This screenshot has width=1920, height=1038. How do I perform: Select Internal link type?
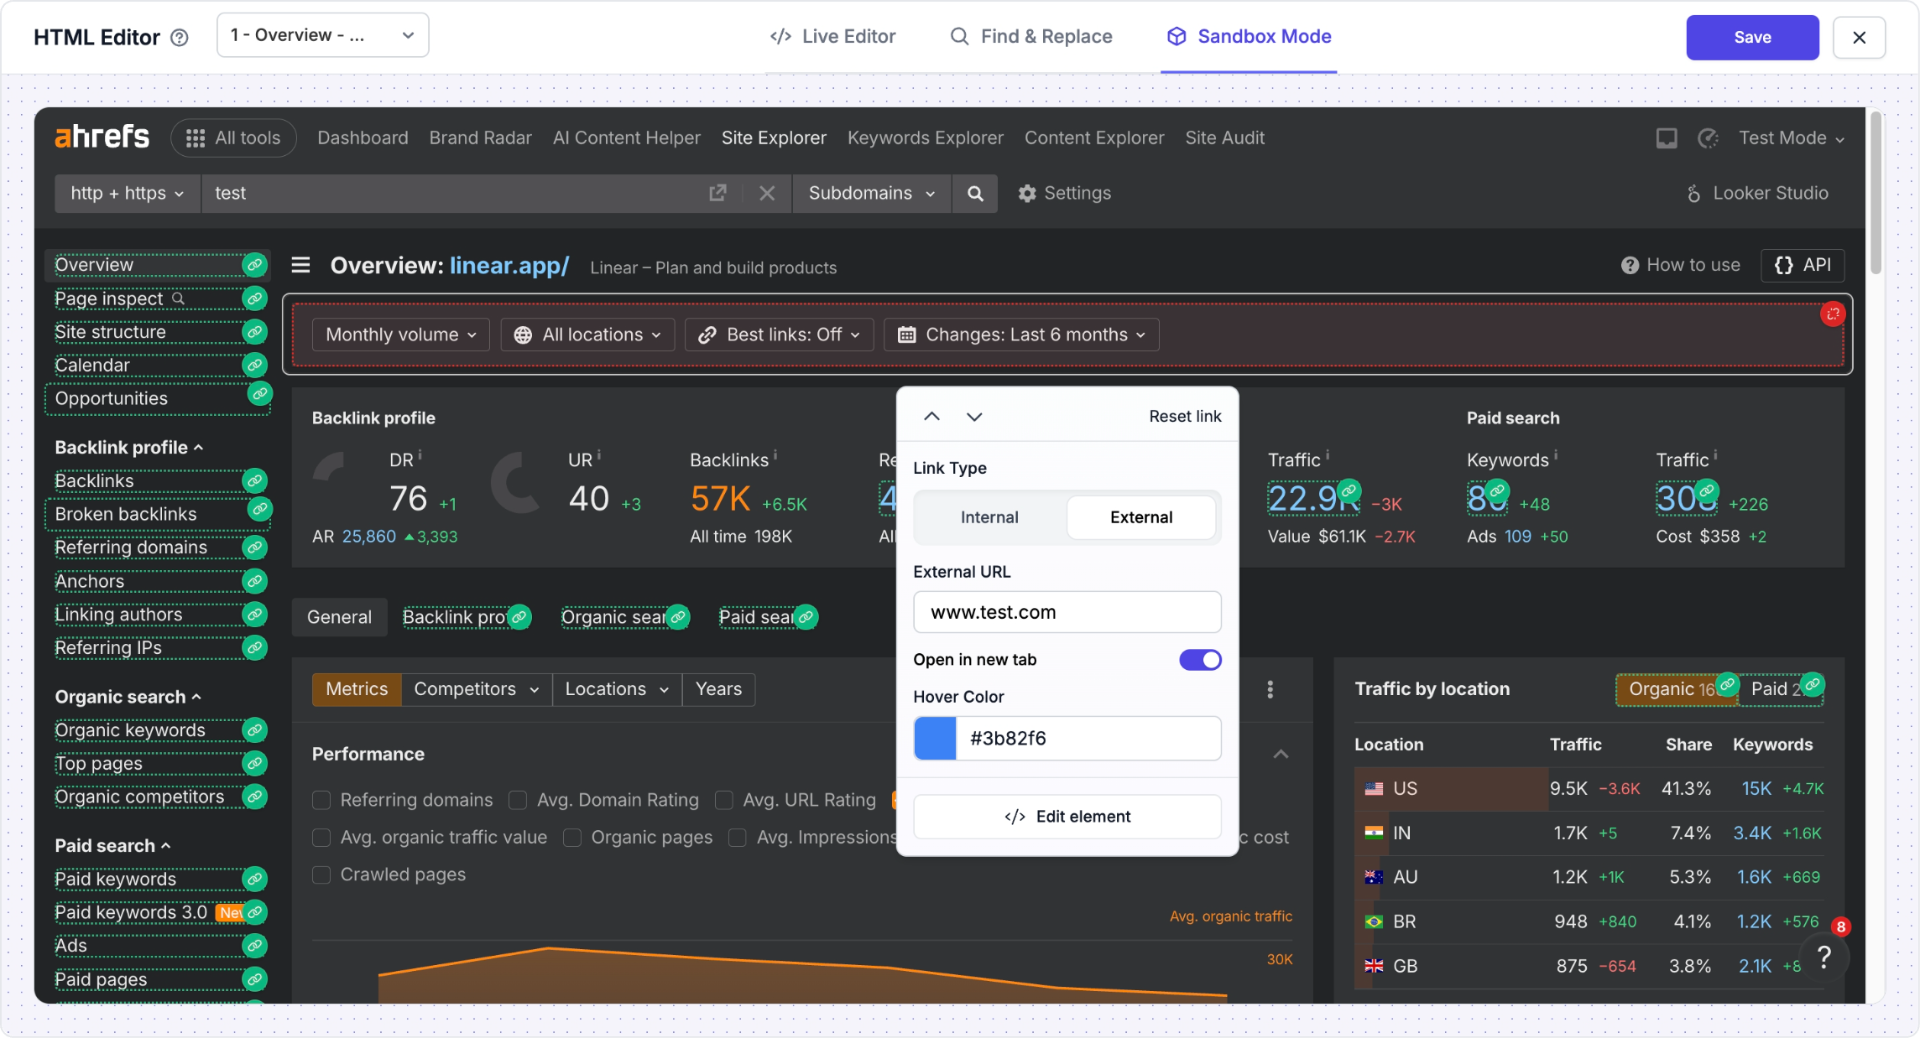coord(989,517)
